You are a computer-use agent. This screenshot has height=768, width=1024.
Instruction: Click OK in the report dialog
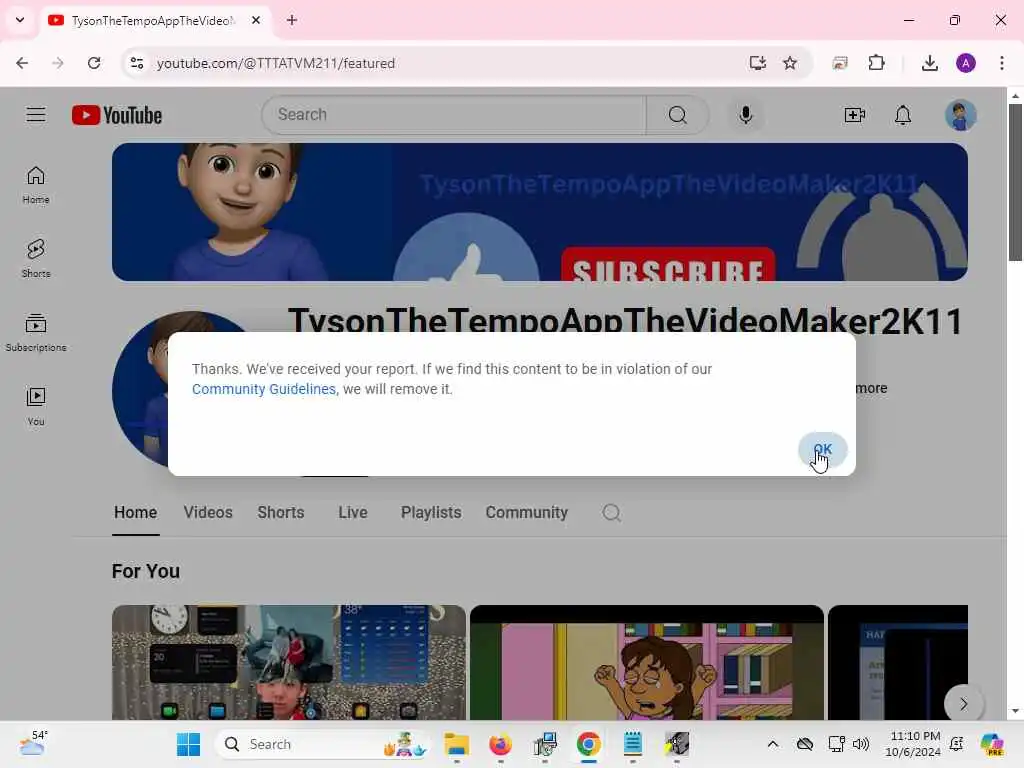tap(822, 449)
